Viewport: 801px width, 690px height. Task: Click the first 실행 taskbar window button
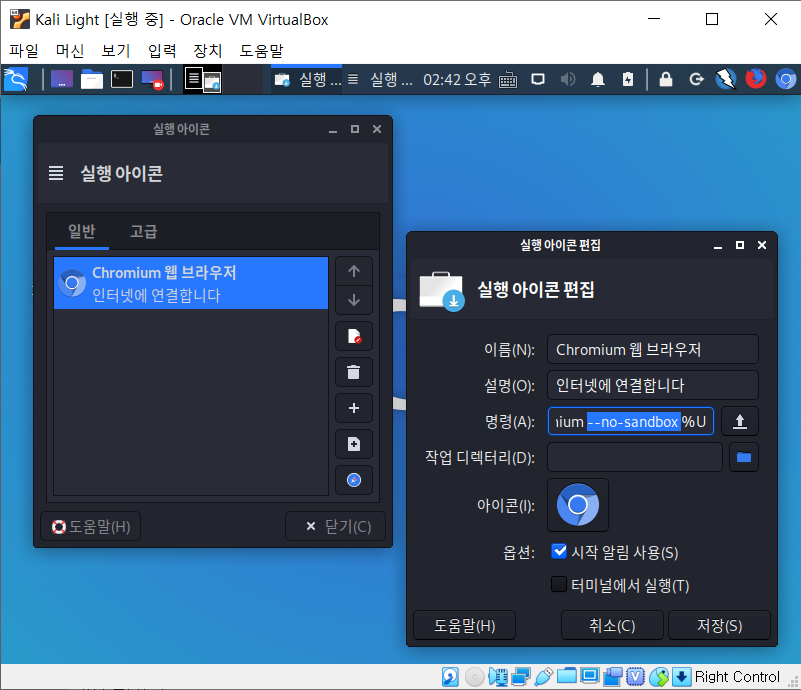[x=307, y=80]
